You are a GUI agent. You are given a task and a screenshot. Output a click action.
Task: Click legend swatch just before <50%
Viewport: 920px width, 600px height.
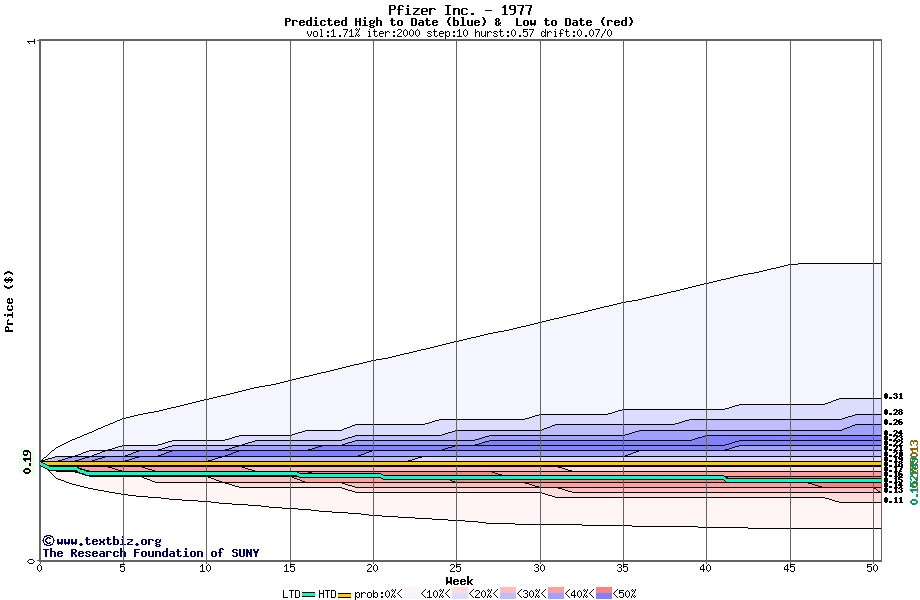point(604,594)
